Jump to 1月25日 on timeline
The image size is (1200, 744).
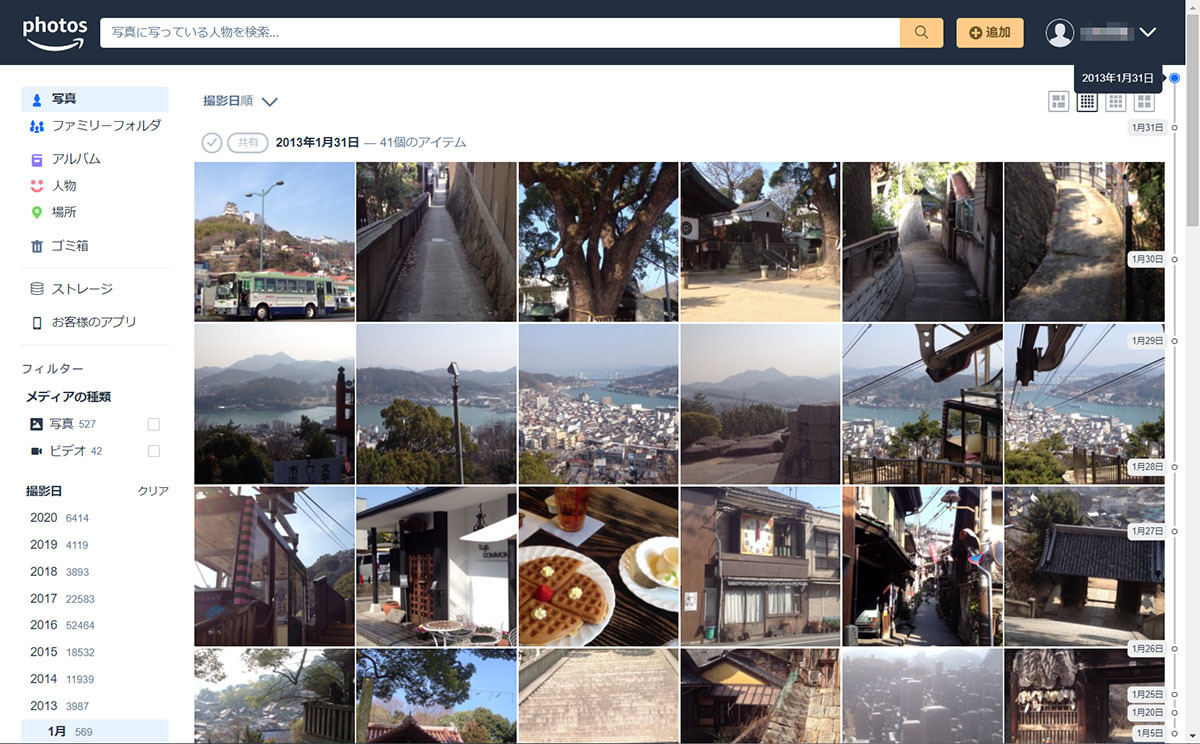click(1147, 694)
